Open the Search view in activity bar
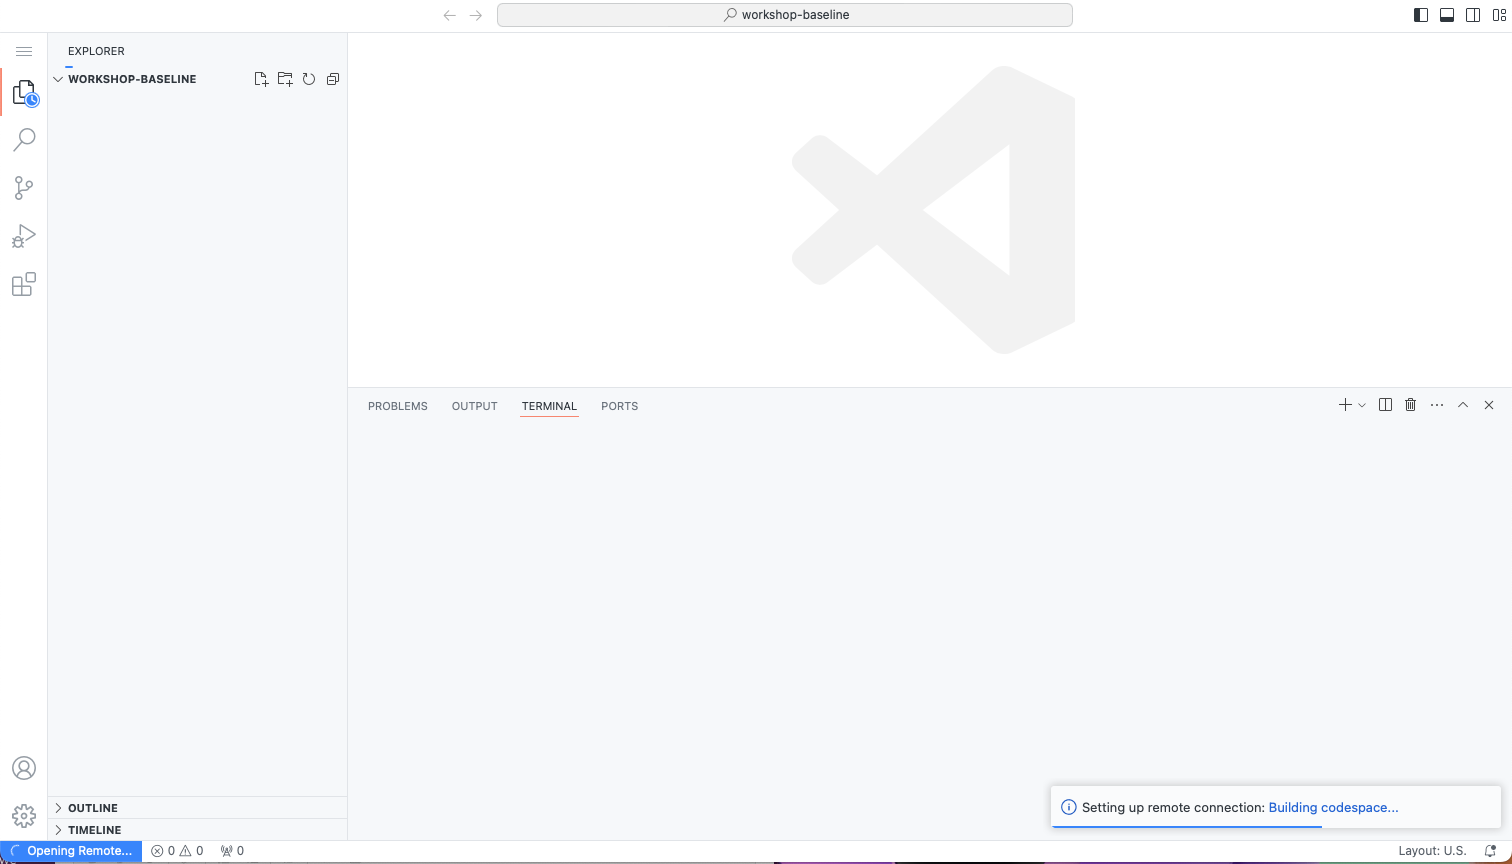 click(x=24, y=140)
